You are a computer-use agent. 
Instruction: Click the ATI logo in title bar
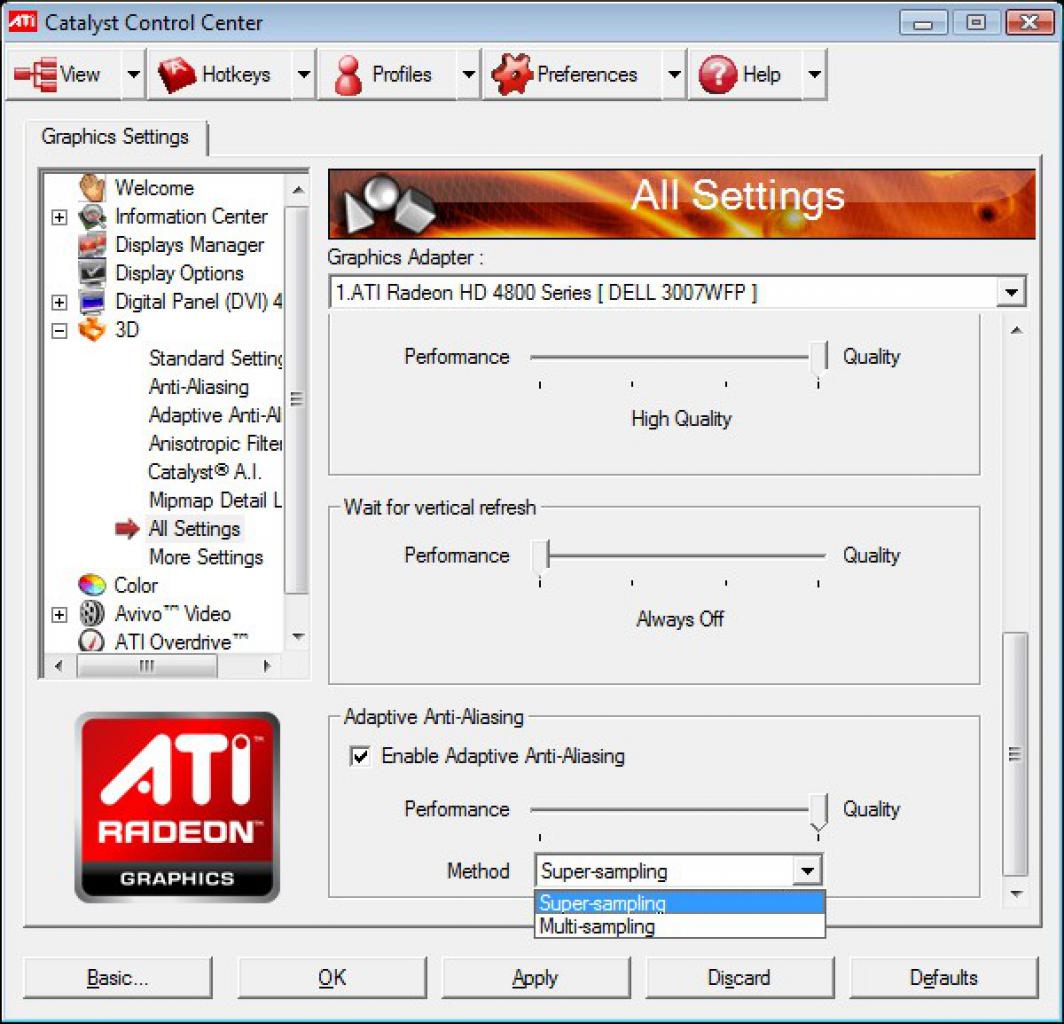(x=22, y=22)
